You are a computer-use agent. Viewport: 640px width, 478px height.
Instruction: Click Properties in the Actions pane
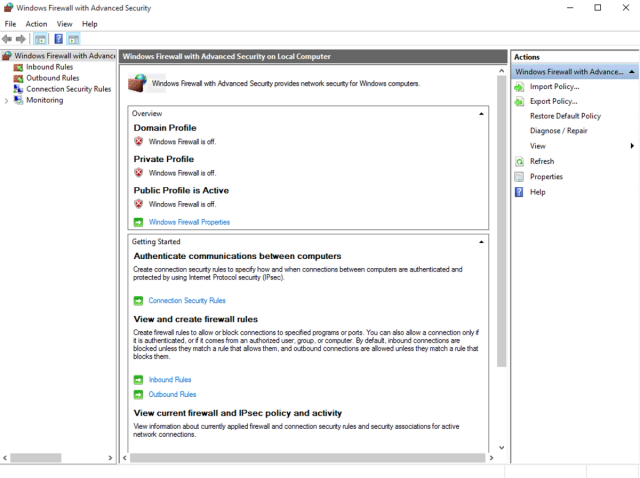[546, 177]
